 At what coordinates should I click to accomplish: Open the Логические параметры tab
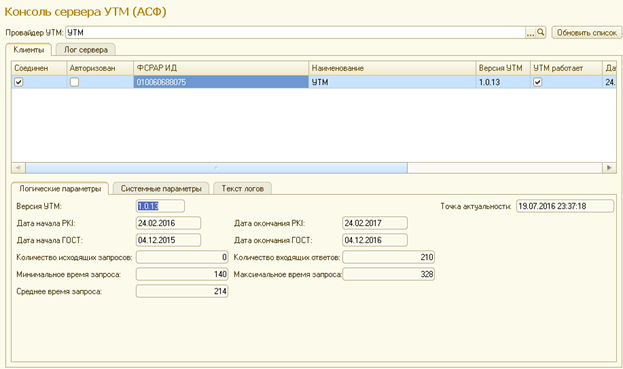pyautogui.click(x=60, y=189)
